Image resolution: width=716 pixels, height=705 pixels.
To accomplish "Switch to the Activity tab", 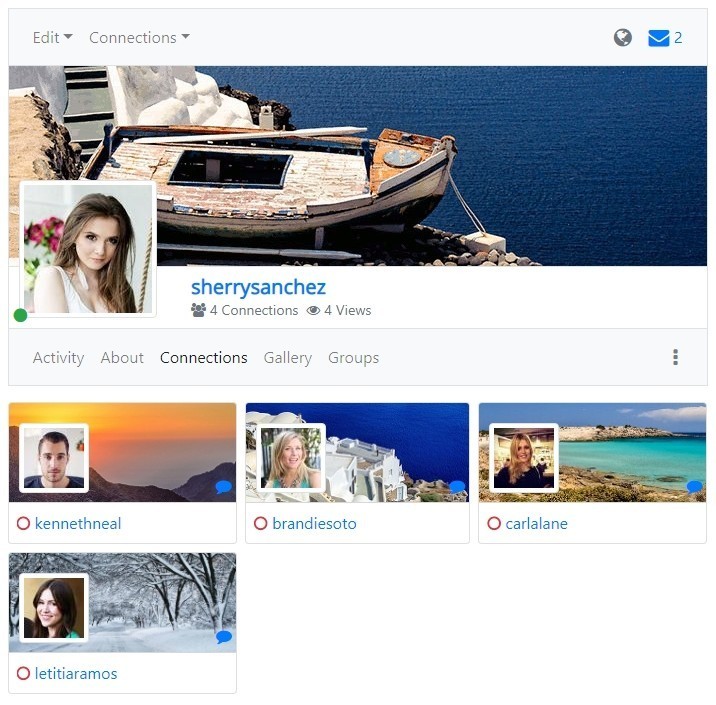I will click(x=58, y=358).
